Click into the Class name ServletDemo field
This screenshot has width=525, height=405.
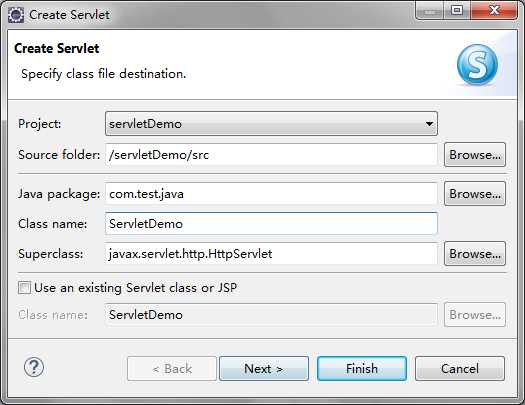click(271, 223)
